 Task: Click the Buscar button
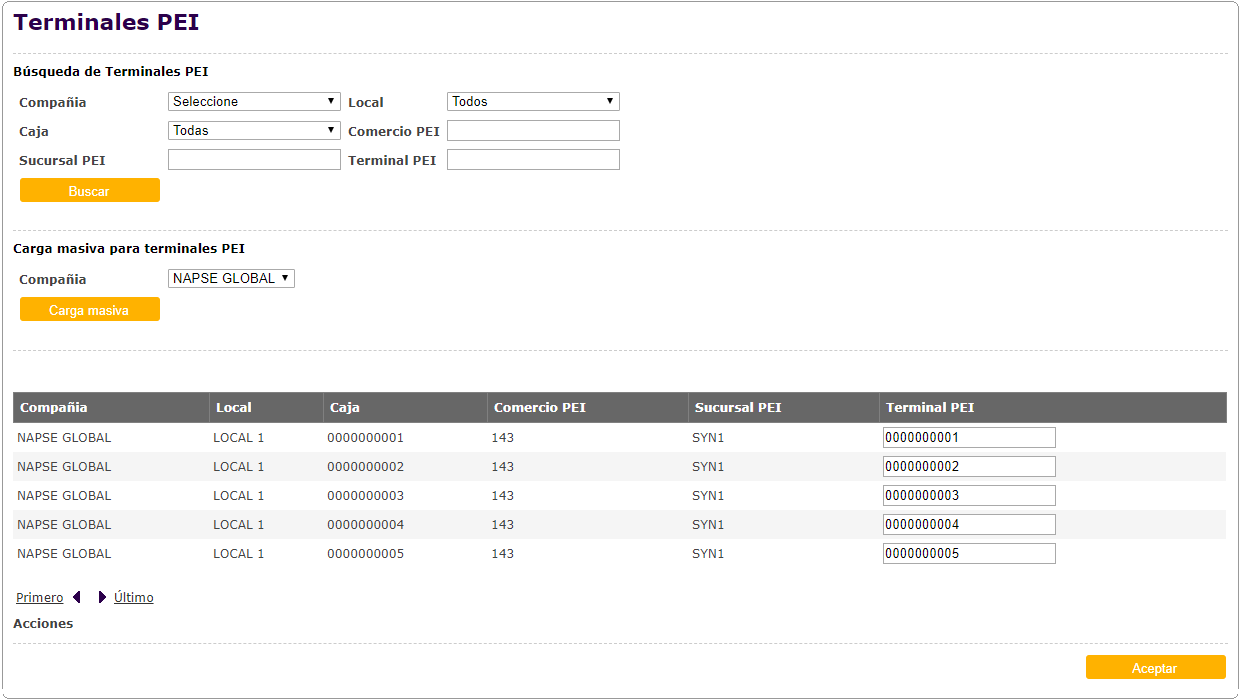[90, 191]
